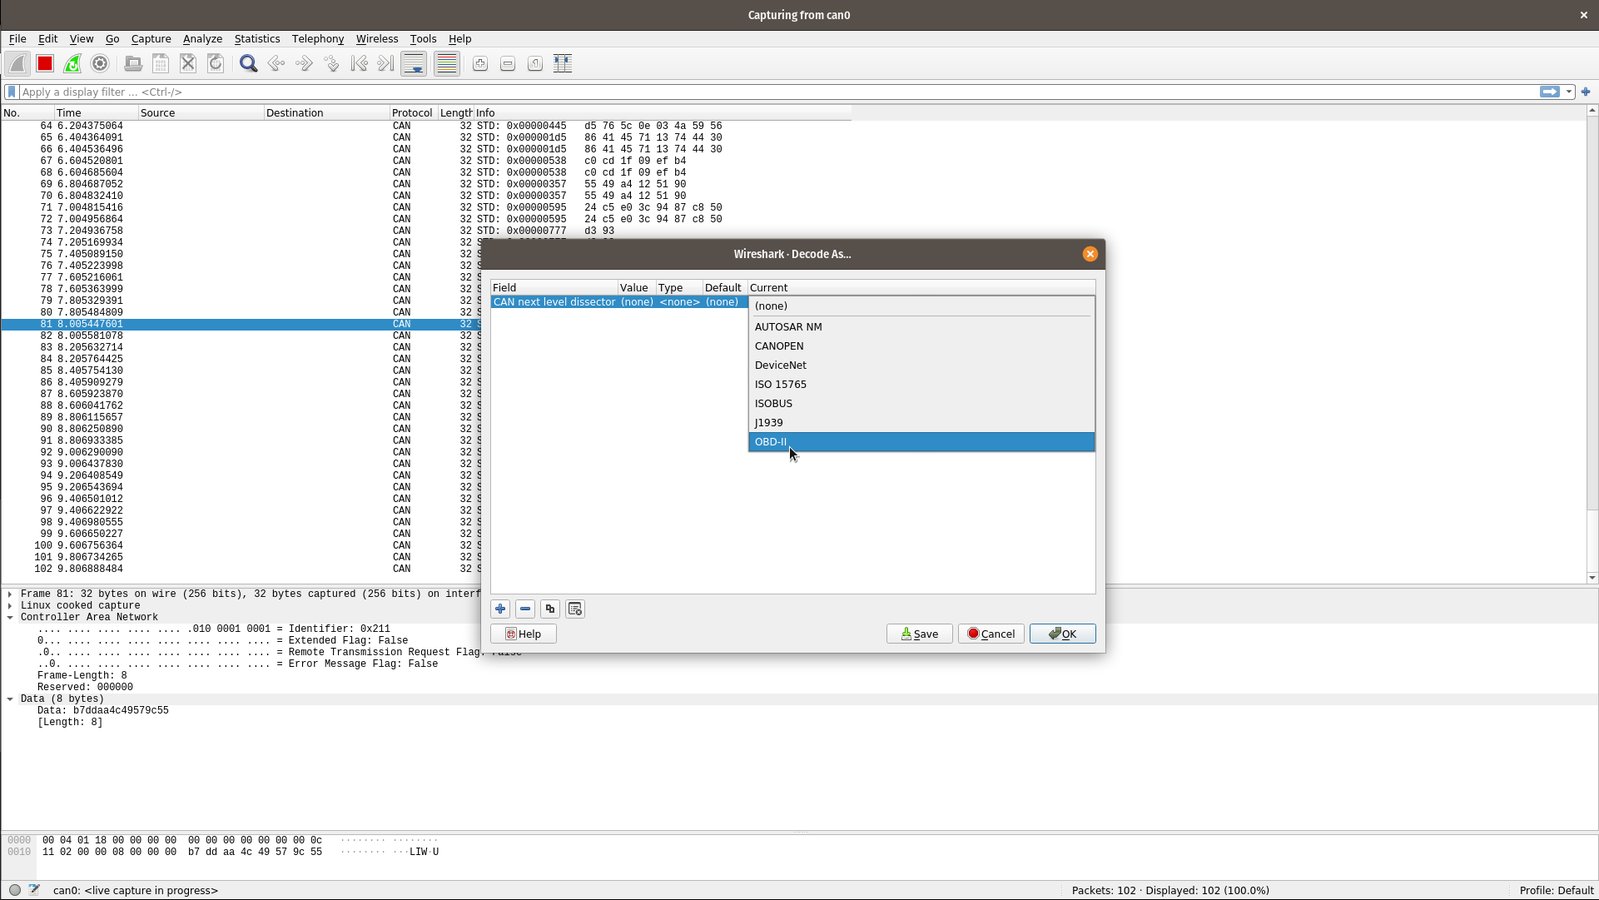Click the Start capture shark fin icon

point(17,64)
